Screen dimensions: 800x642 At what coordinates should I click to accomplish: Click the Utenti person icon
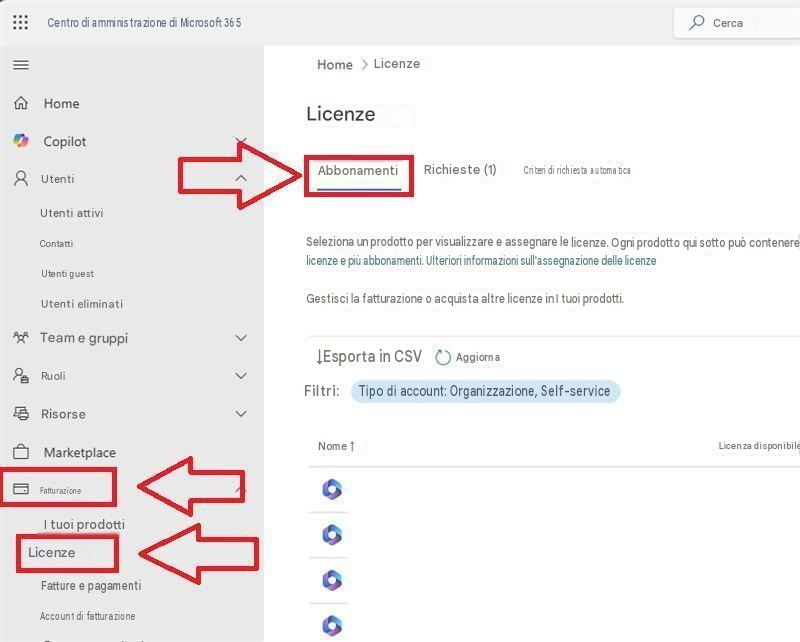tap(21, 179)
